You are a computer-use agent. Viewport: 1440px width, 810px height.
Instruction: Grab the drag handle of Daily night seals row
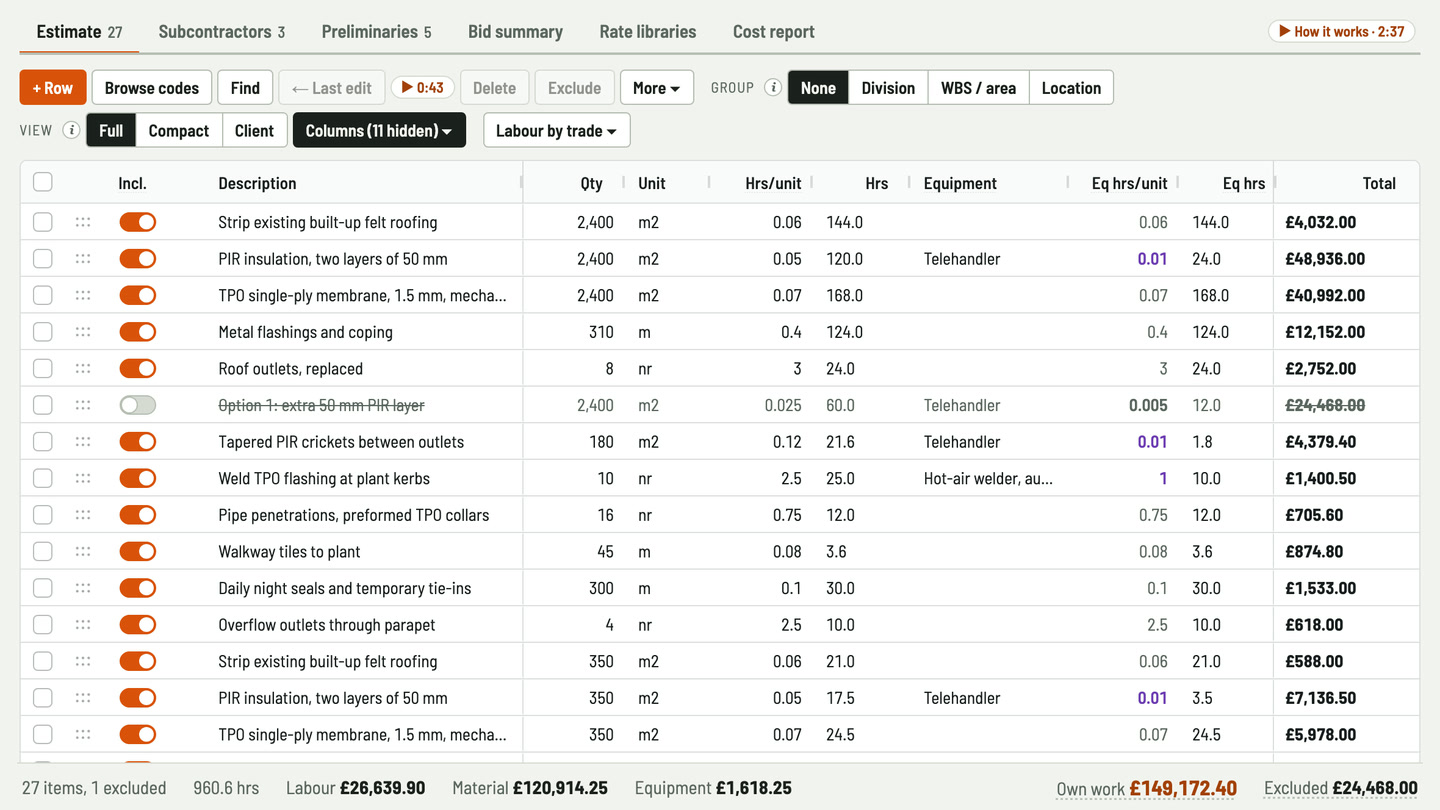pyautogui.click(x=83, y=588)
